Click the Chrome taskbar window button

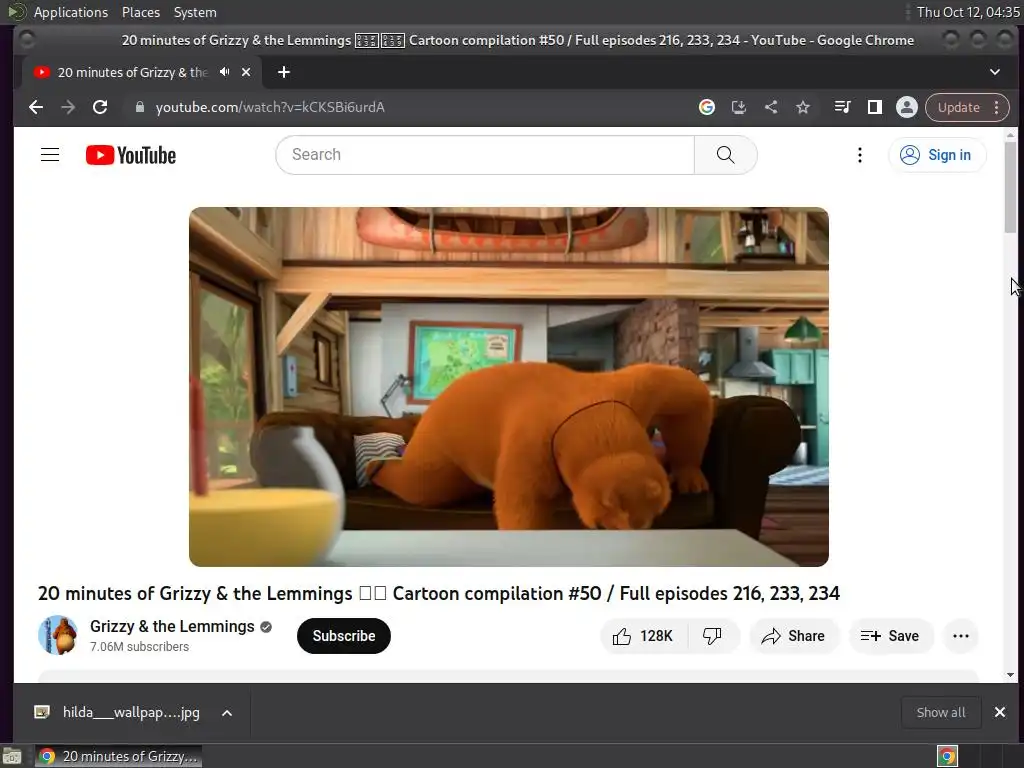pos(118,756)
